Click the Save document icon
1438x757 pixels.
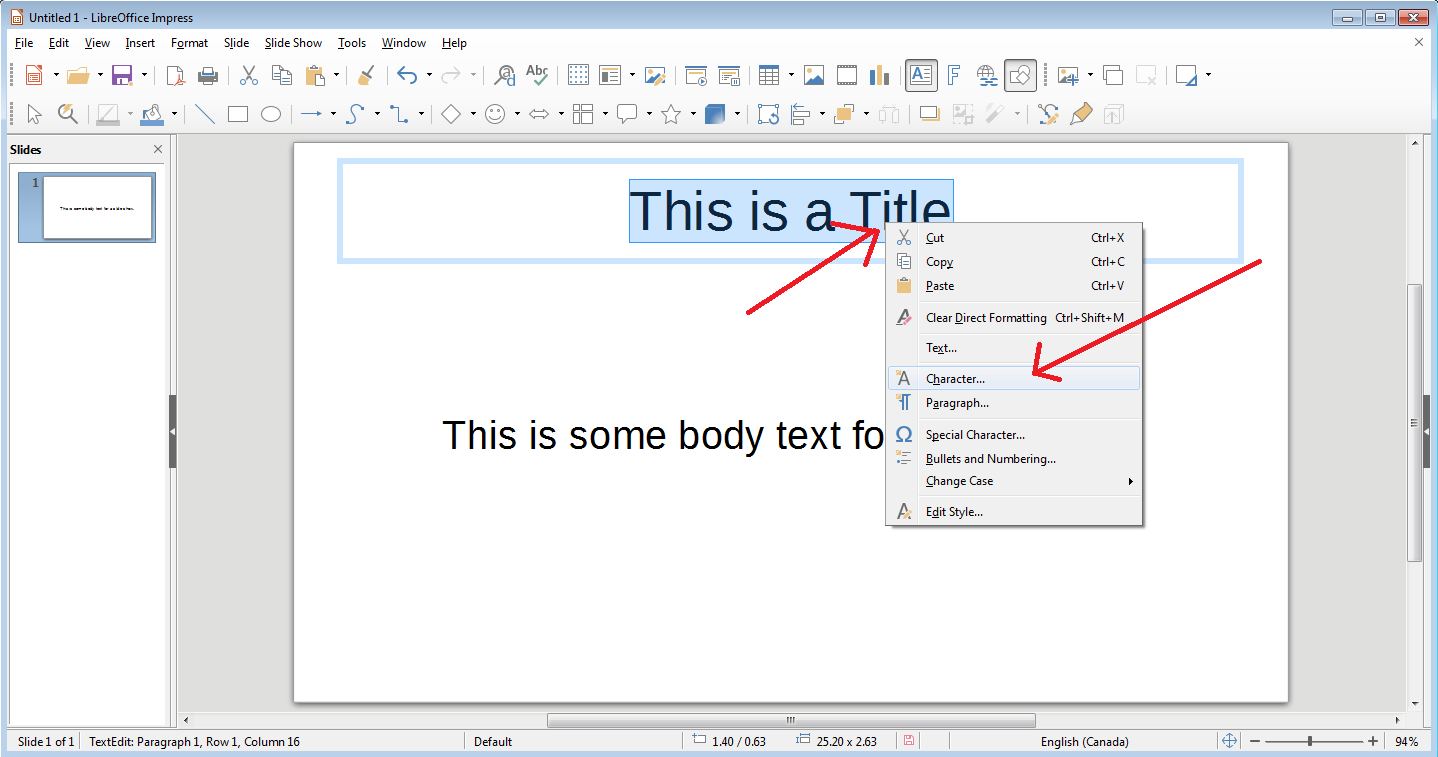click(122, 75)
